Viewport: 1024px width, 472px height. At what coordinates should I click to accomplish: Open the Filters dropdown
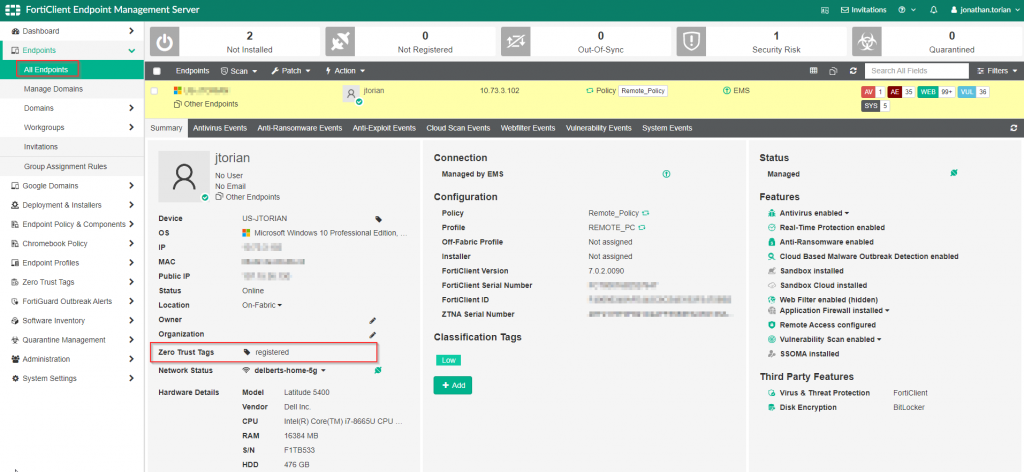(995, 71)
